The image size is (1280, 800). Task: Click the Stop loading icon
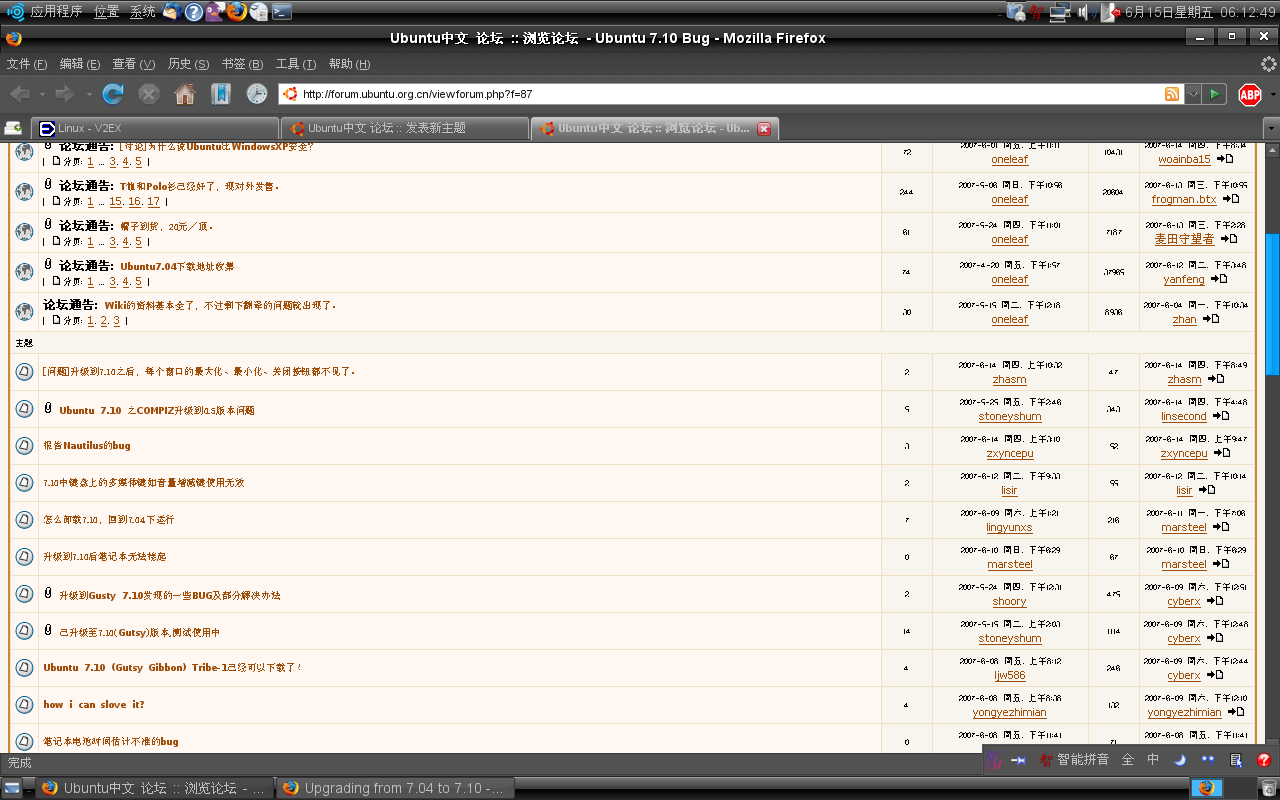(x=149, y=94)
